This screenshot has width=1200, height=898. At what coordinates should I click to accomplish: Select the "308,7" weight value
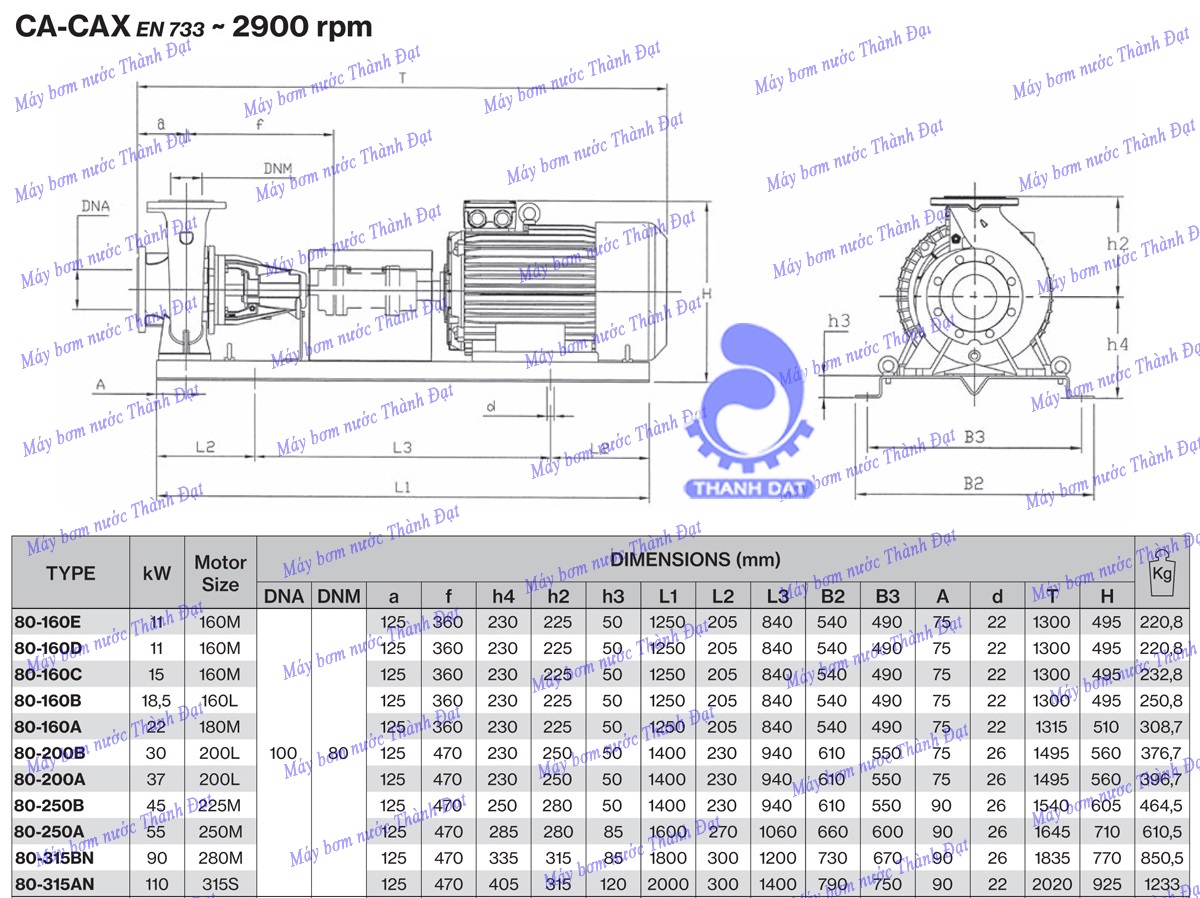point(1161,727)
